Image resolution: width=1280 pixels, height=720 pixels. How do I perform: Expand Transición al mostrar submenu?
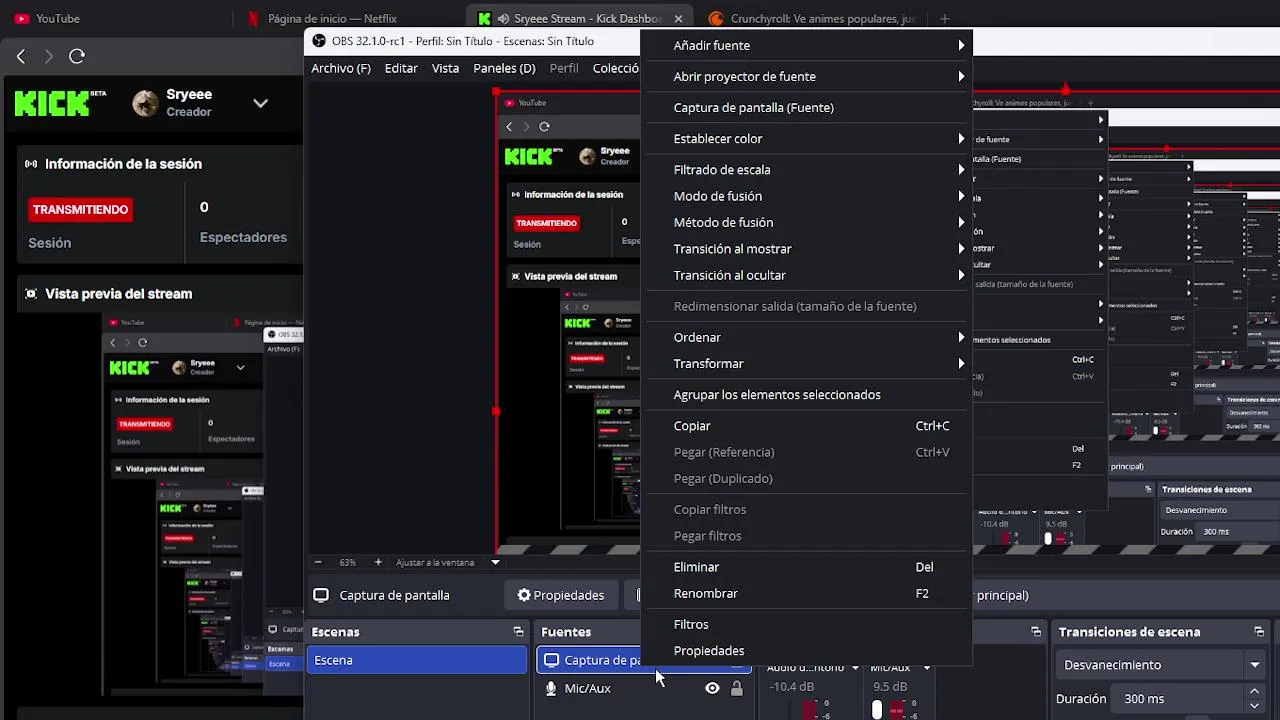806,248
